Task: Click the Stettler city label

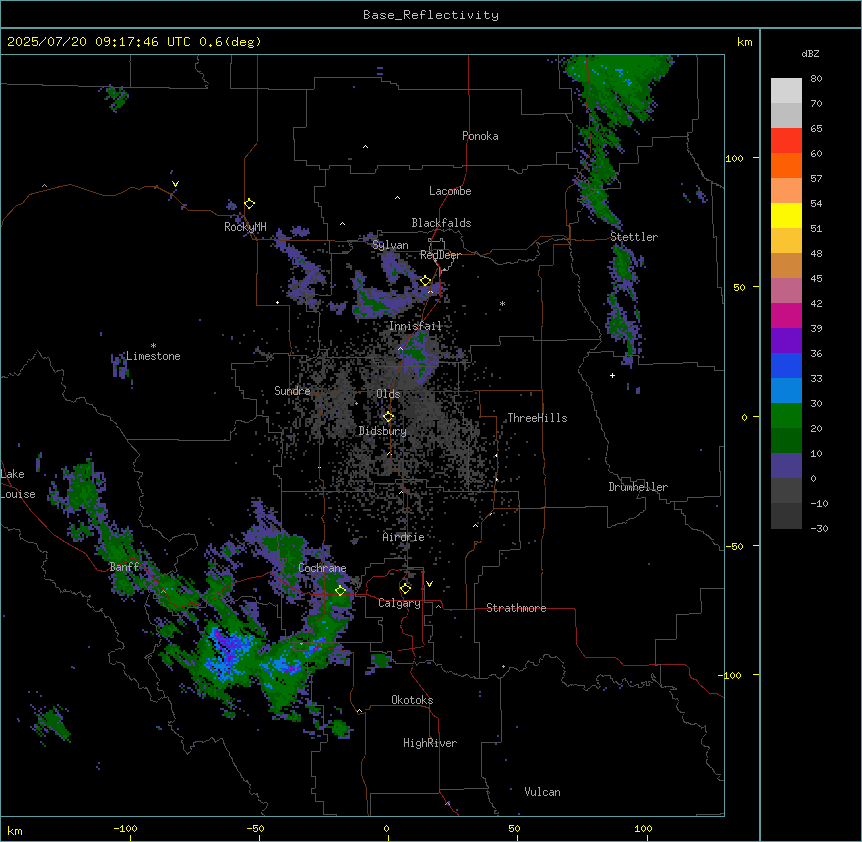Action: (x=634, y=237)
